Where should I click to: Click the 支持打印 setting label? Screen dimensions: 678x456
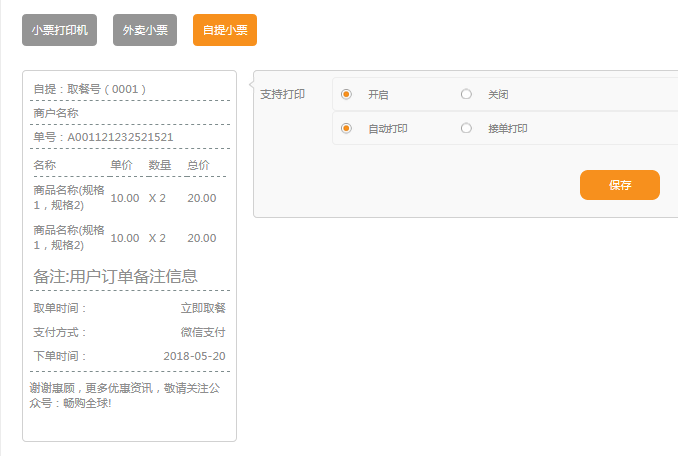282,94
